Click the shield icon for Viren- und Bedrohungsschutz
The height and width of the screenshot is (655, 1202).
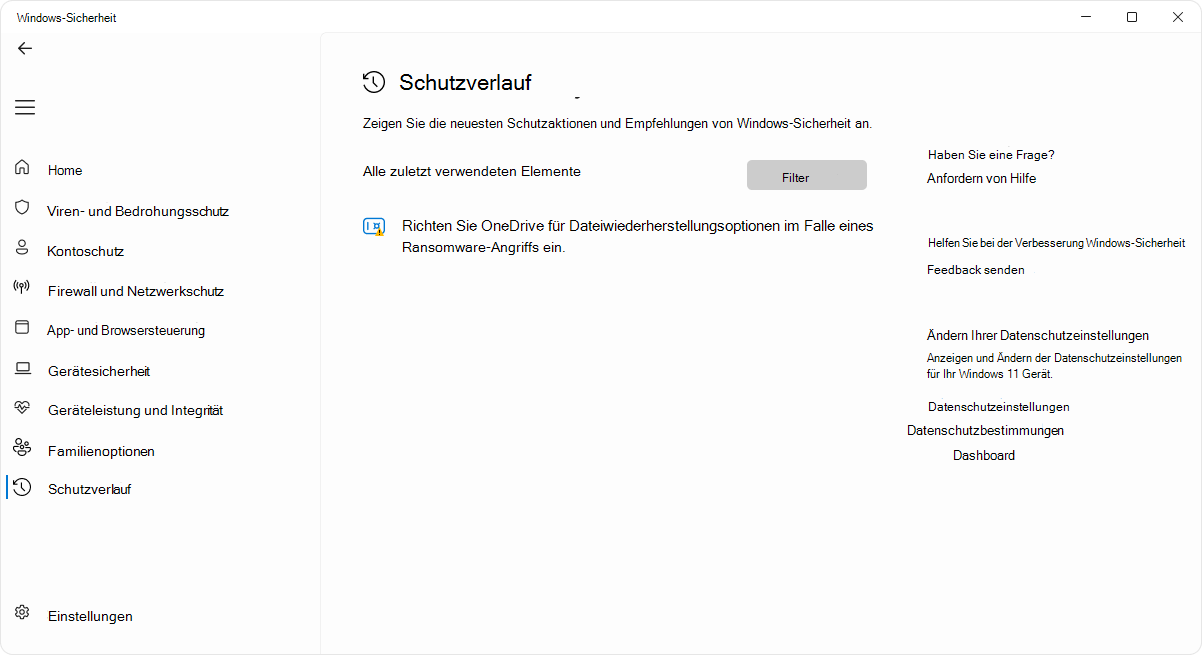tap(22, 208)
